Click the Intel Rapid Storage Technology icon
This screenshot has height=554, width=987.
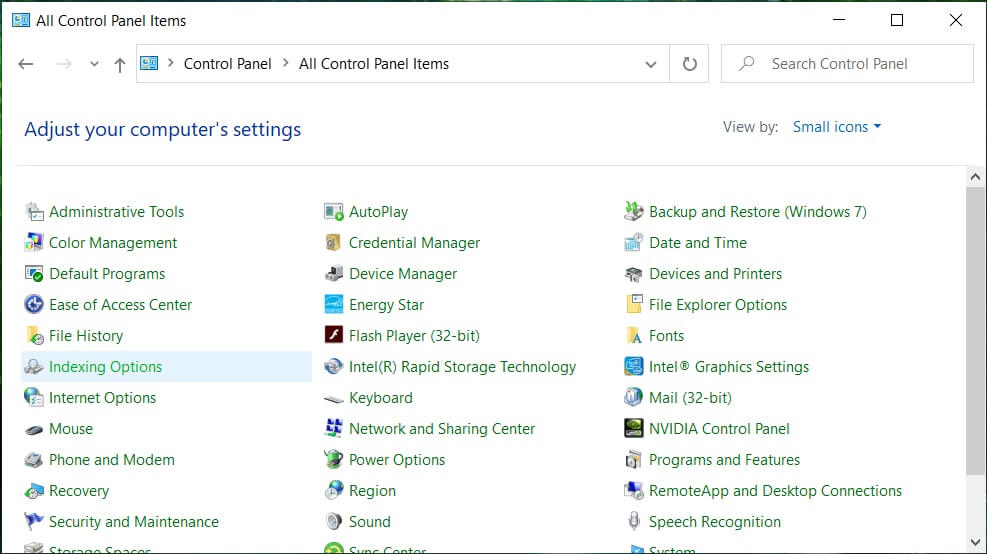coord(334,366)
